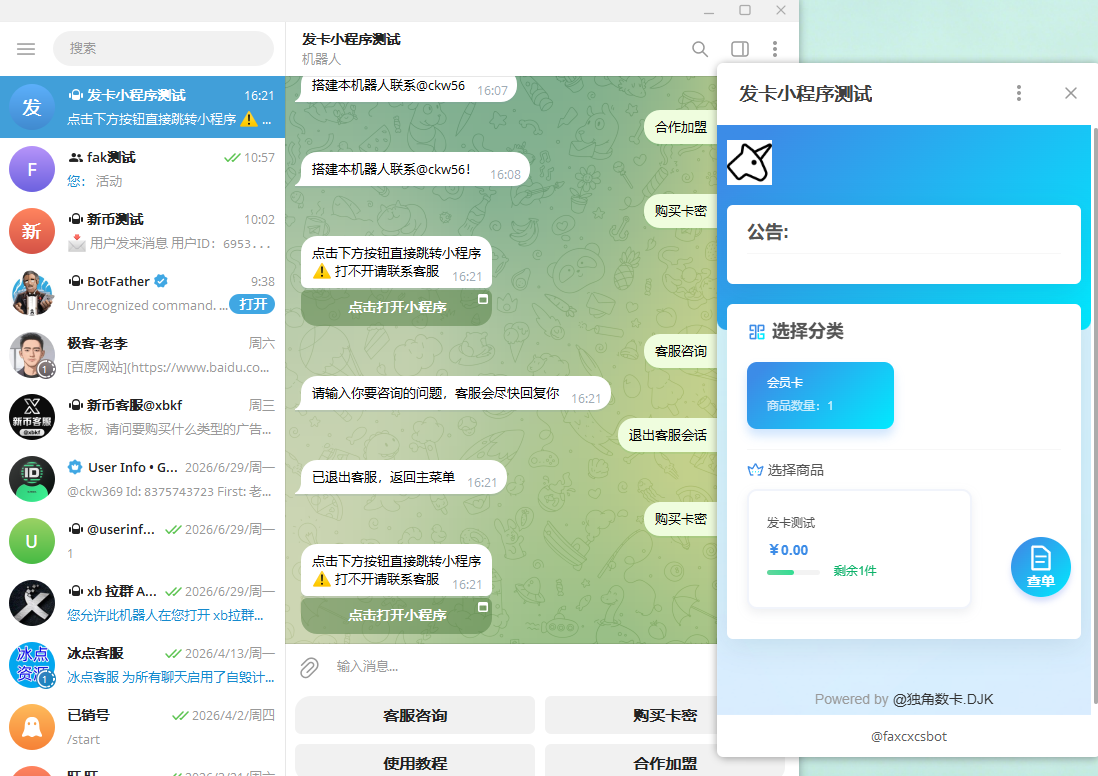1098x776 pixels.
Task: Open the 新币测试 bot chat
Action: click(x=143, y=231)
